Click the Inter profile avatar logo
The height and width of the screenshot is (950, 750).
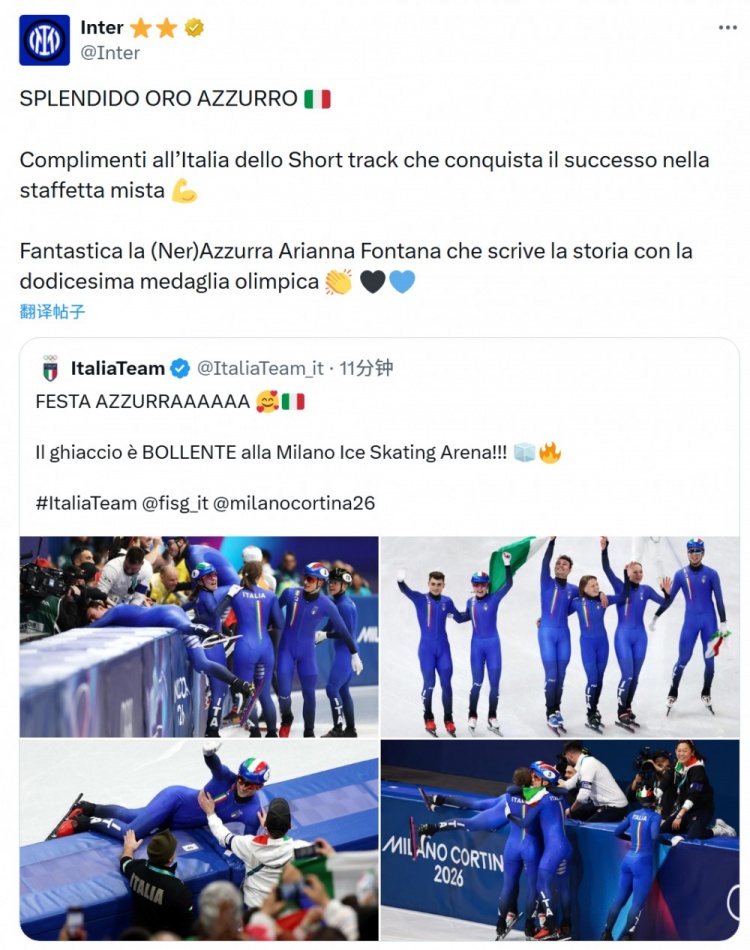[x=45, y=40]
